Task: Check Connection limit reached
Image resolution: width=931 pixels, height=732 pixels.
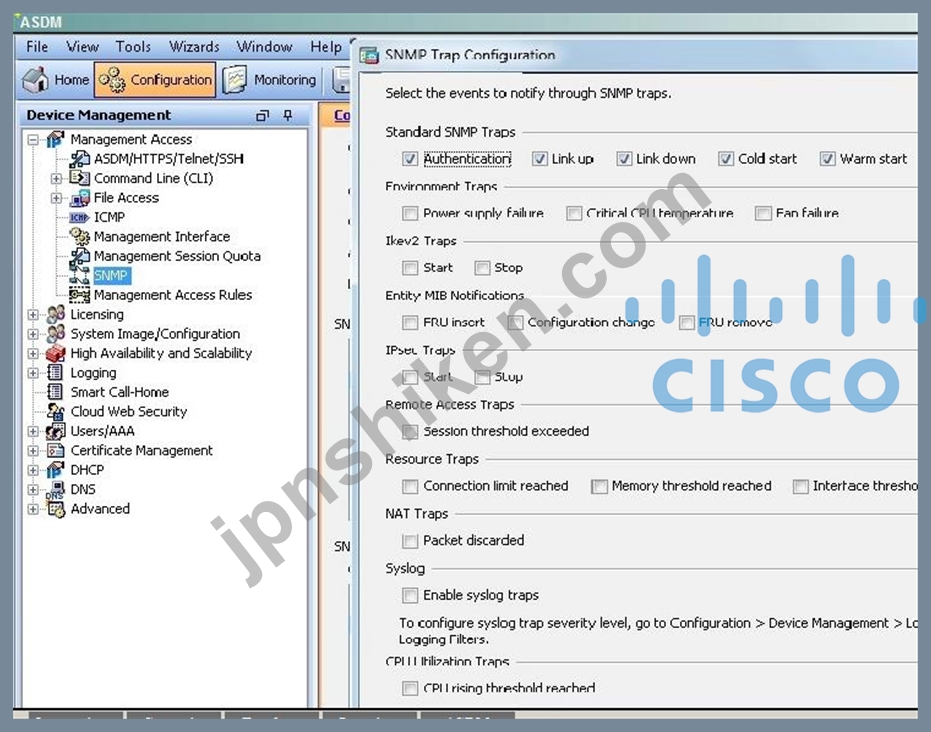Action: point(410,486)
